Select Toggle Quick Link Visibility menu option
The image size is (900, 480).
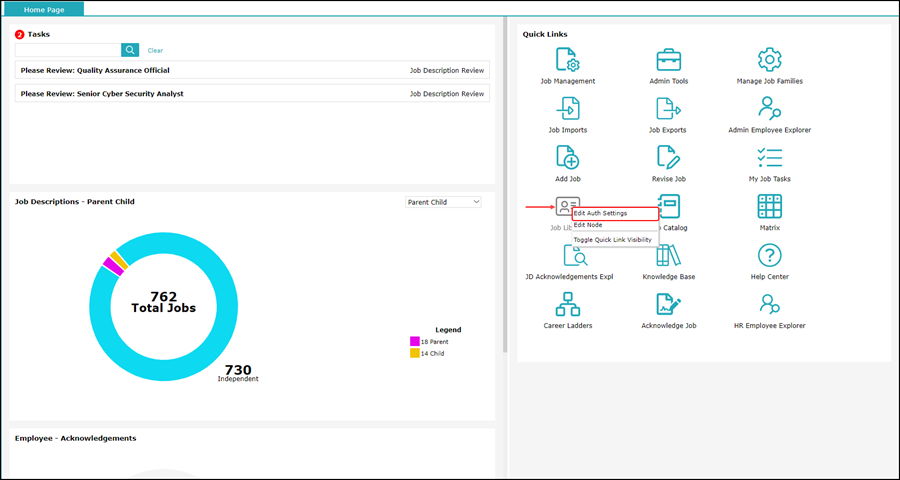615,240
